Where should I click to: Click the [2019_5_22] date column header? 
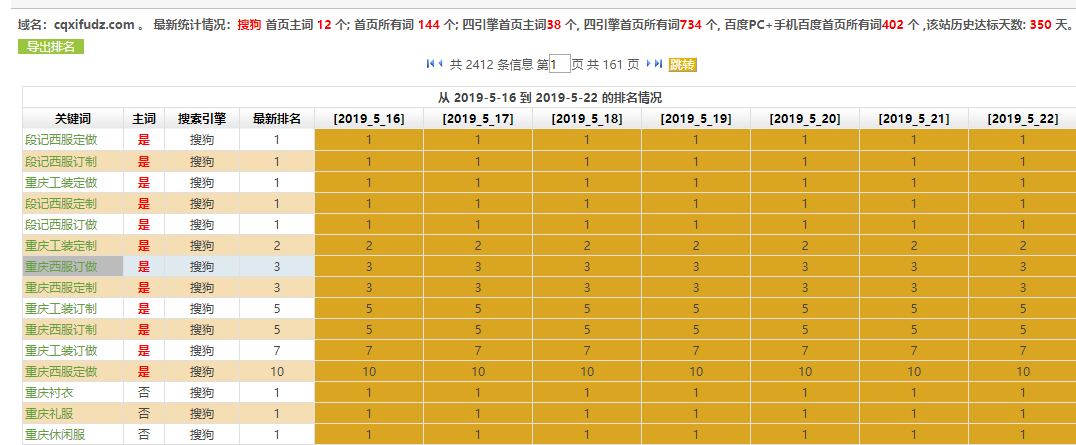click(1022, 118)
